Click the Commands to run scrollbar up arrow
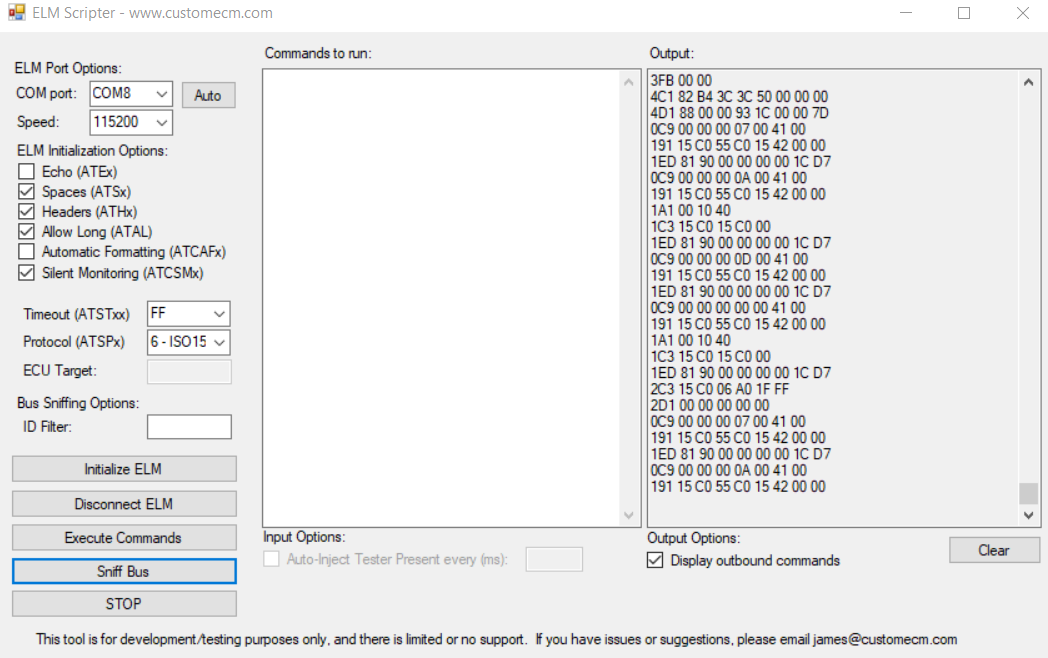The width and height of the screenshot is (1048, 658). pos(628,82)
